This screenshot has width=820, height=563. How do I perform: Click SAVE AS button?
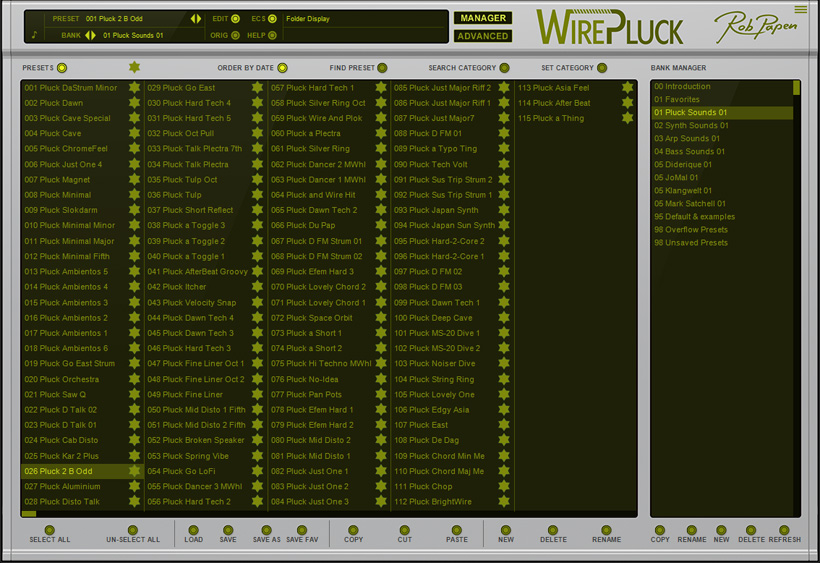[x=267, y=530]
